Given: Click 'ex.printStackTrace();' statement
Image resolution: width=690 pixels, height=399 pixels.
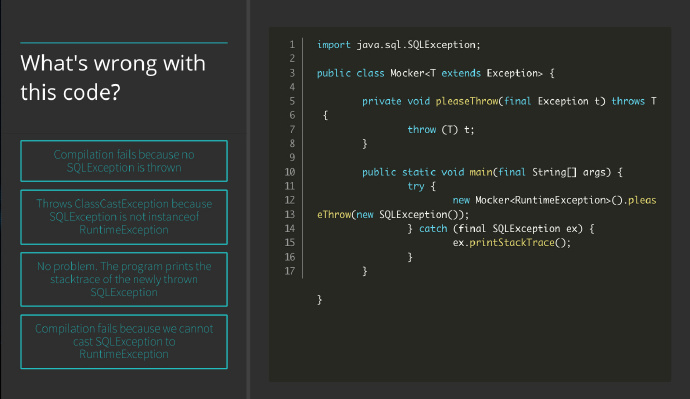Looking at the screenshot, I should 511,242.
